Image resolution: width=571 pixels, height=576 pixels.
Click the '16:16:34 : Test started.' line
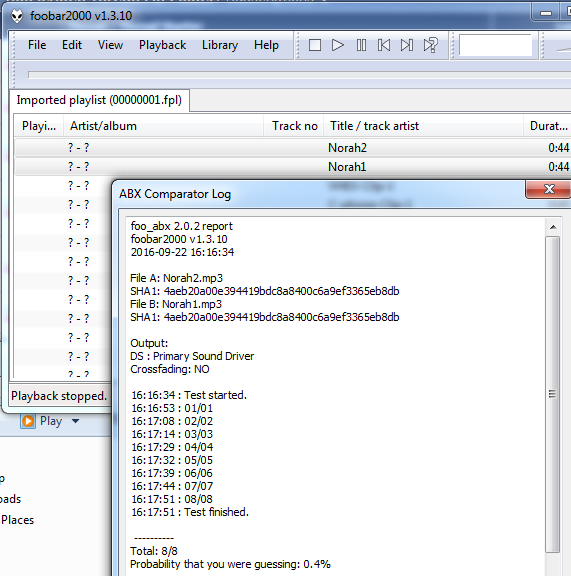[189, 395]
